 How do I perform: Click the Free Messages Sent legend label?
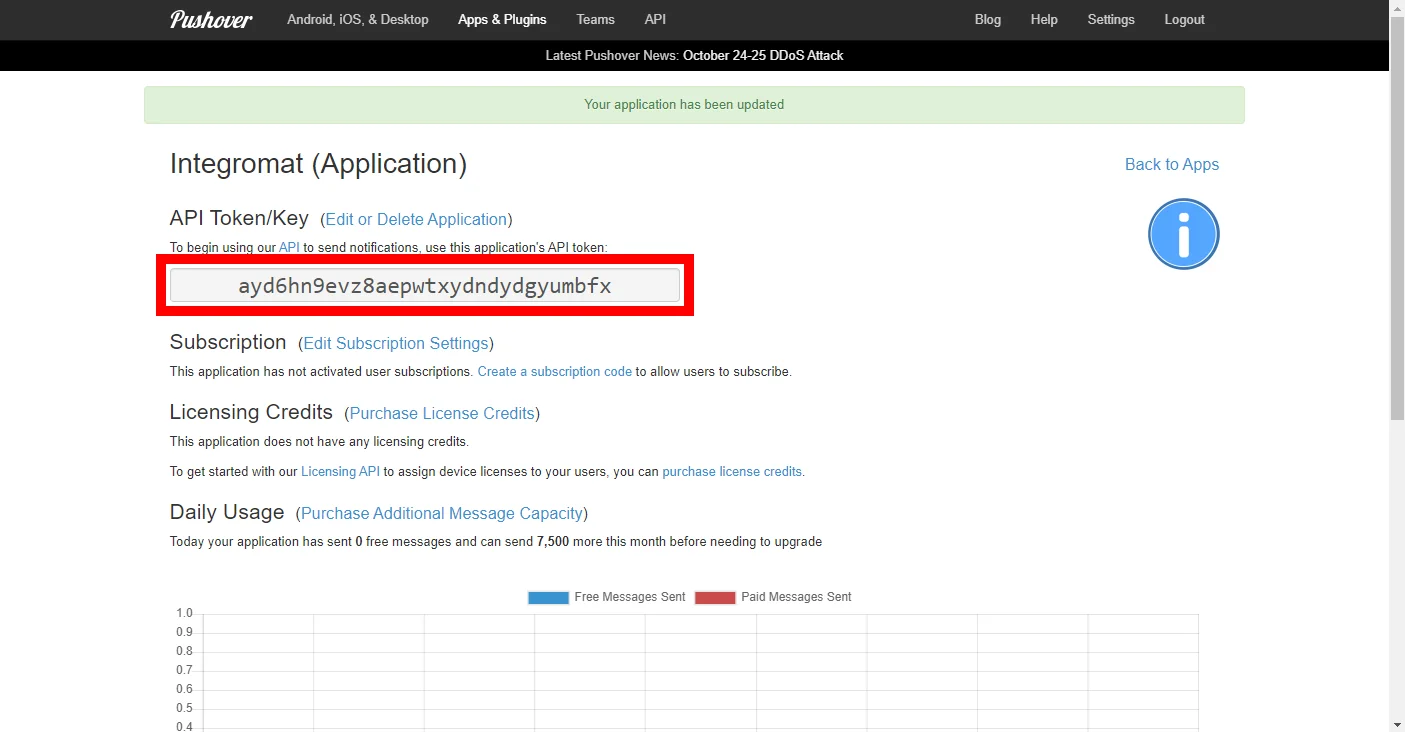(x=630, y=597)
